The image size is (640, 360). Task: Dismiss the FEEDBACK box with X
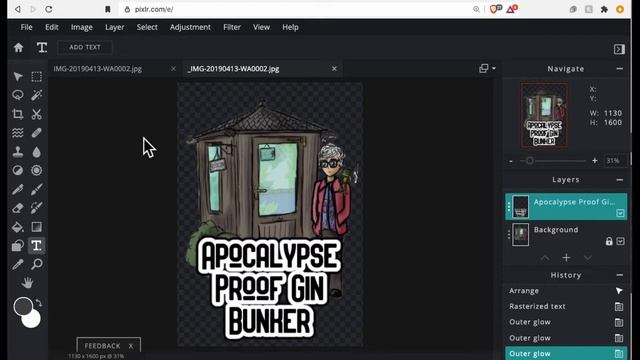(131, 346)
